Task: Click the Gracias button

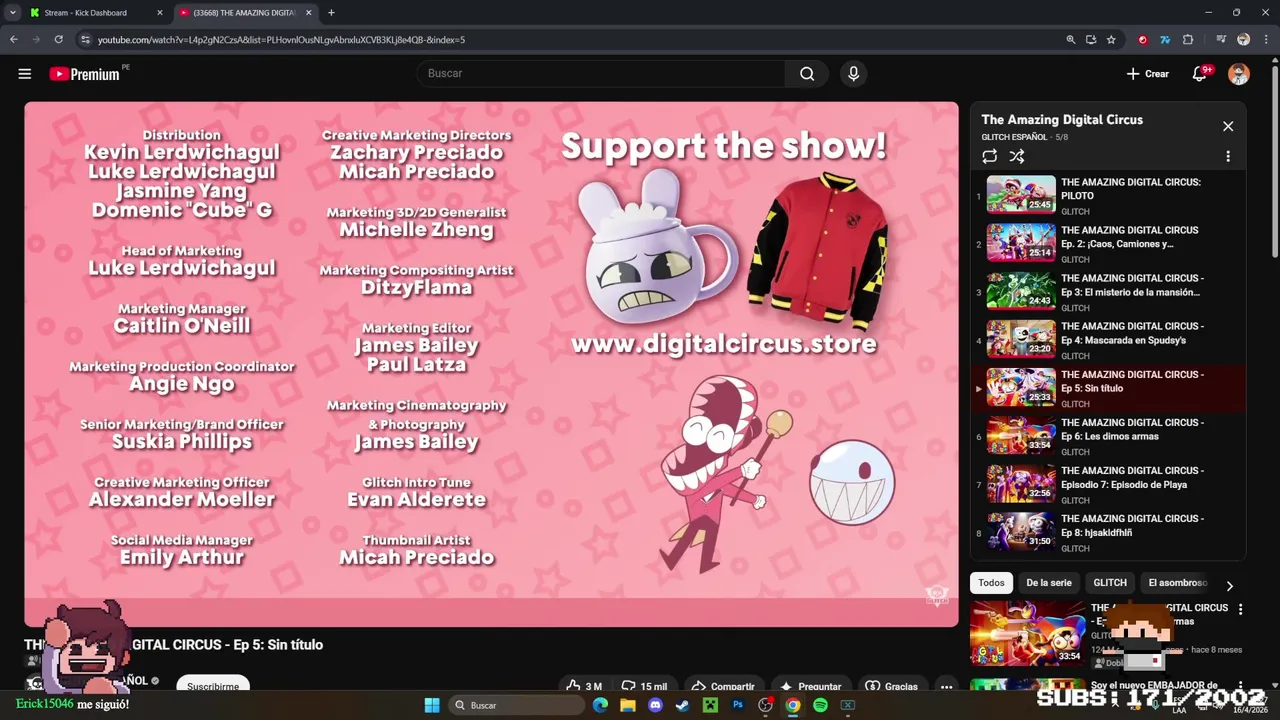Action: coord(891,686)
